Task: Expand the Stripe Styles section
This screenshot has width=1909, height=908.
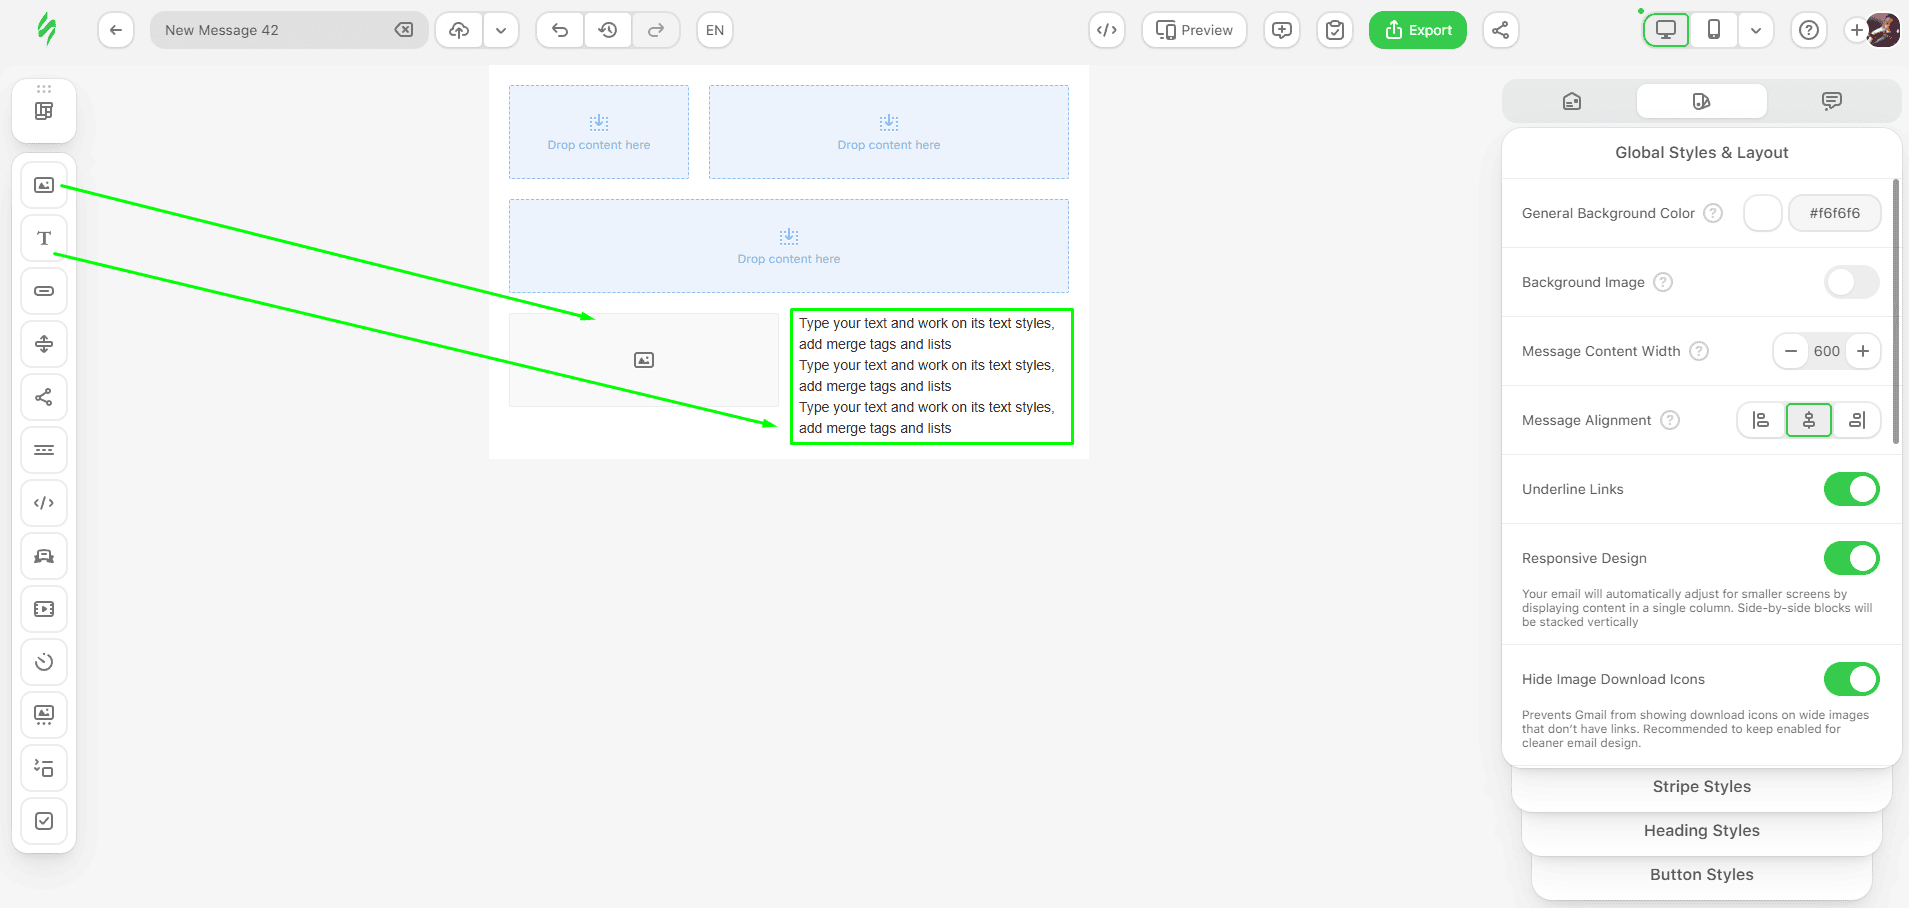Action: pos(1701,787)
